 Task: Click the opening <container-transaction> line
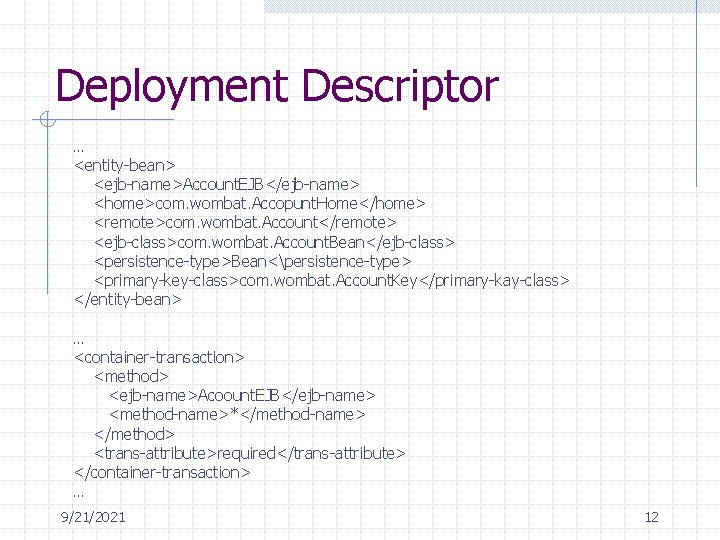pyautogui.click(x=159, y=357)
